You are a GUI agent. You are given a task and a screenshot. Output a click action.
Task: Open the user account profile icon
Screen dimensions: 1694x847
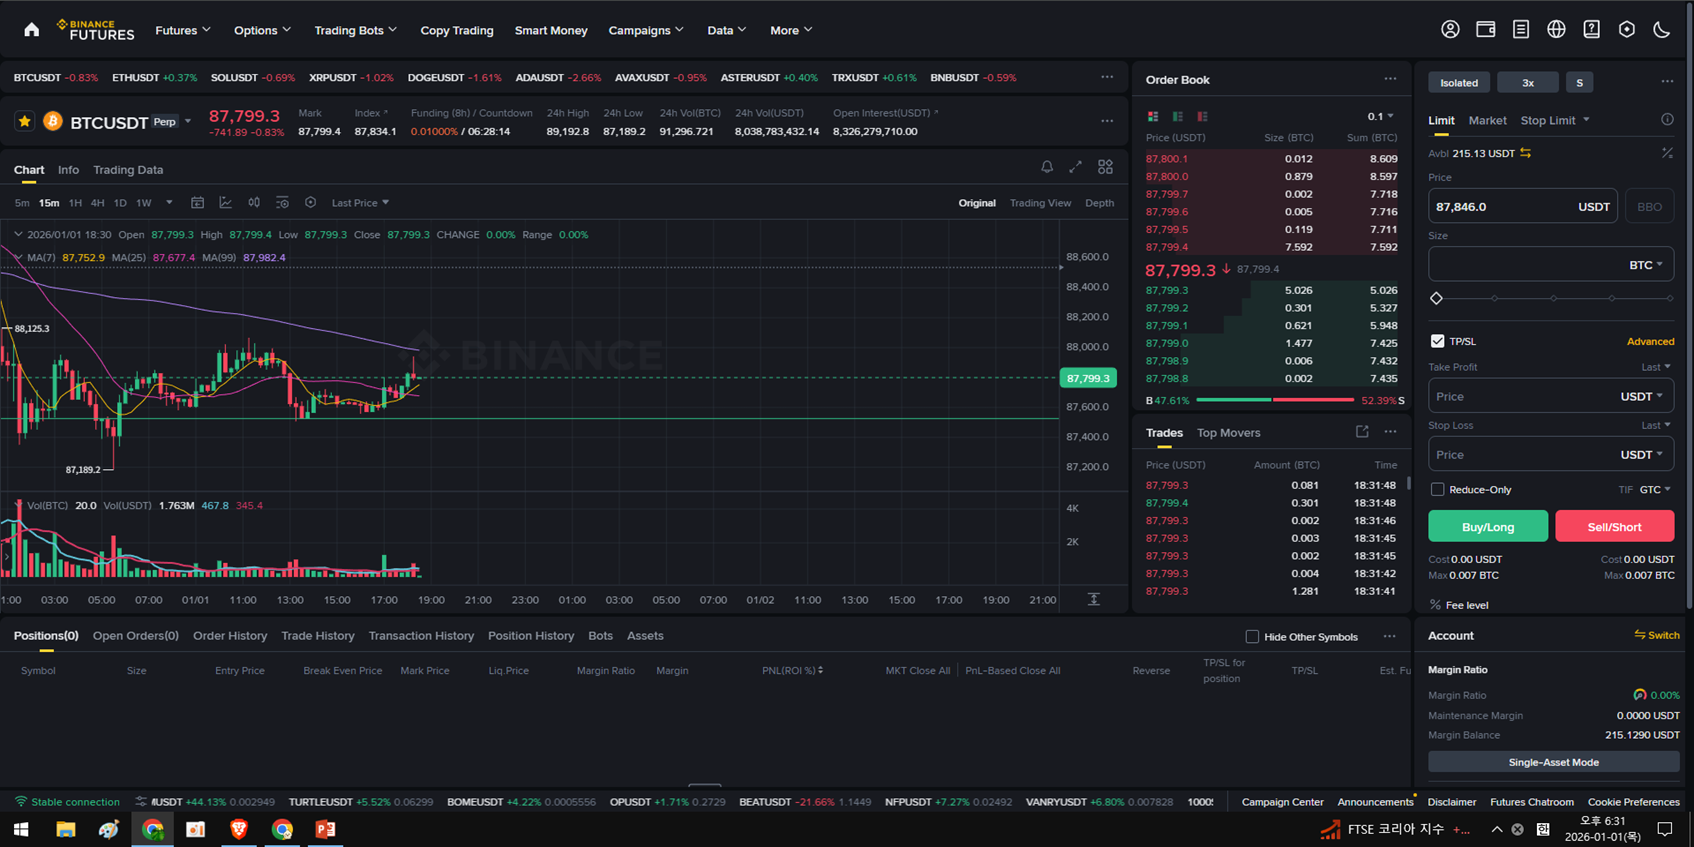pyautogui.click(x=1450, y=30)
